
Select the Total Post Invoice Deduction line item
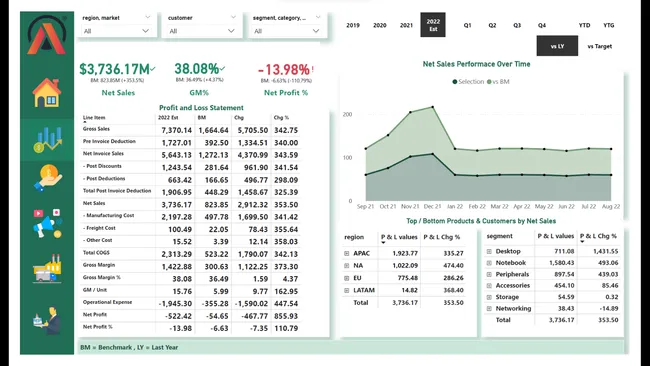point(117,191)
